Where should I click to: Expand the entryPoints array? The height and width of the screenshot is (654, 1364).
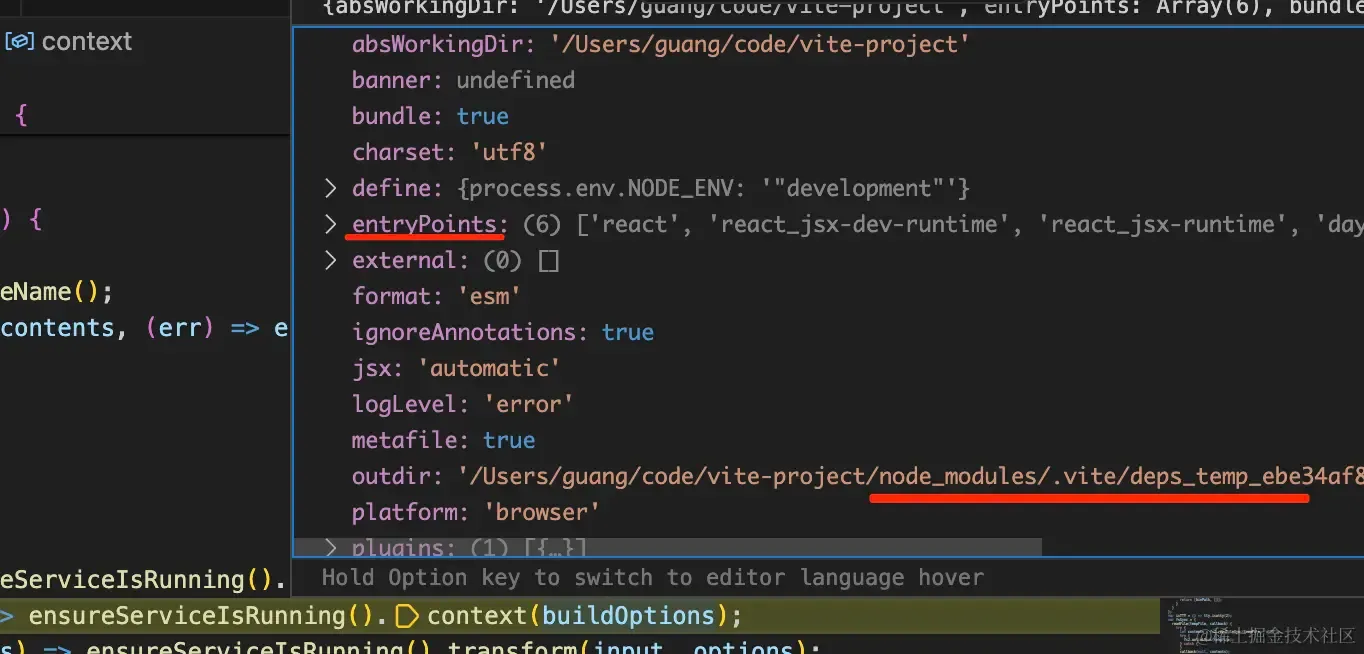tap(331, 224)
